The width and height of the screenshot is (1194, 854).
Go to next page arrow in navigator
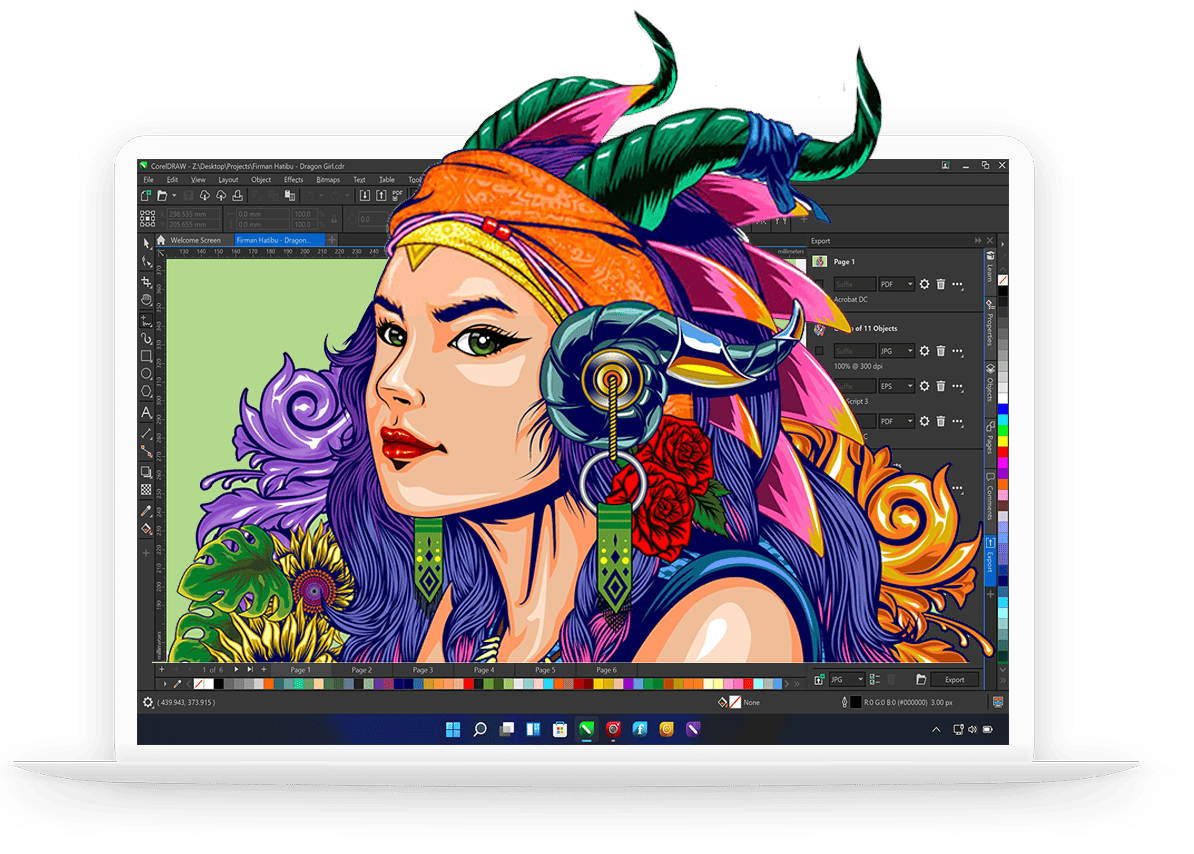coord(236,669)
